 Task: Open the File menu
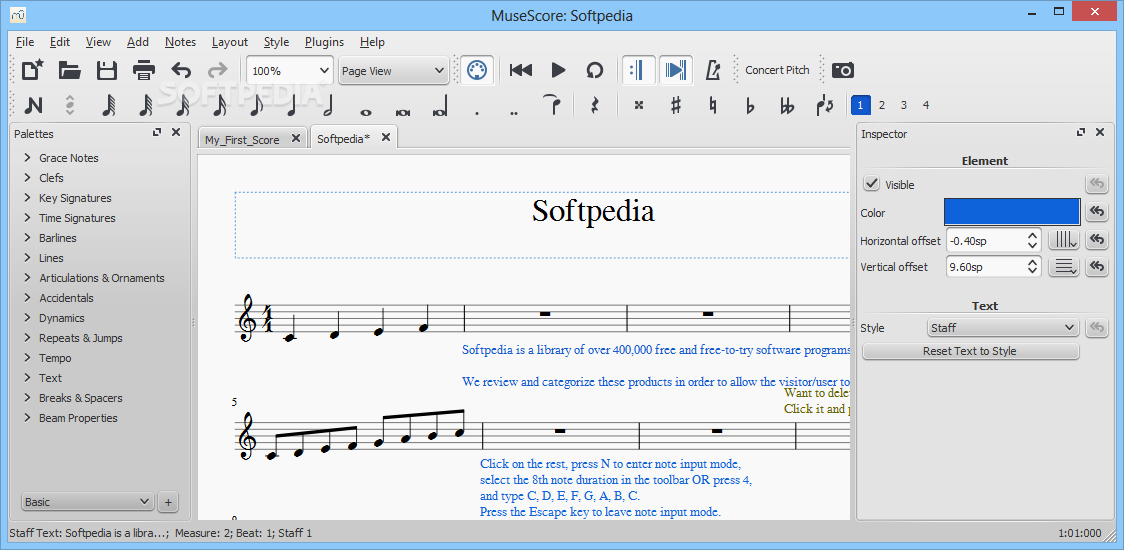coord(24,42)
